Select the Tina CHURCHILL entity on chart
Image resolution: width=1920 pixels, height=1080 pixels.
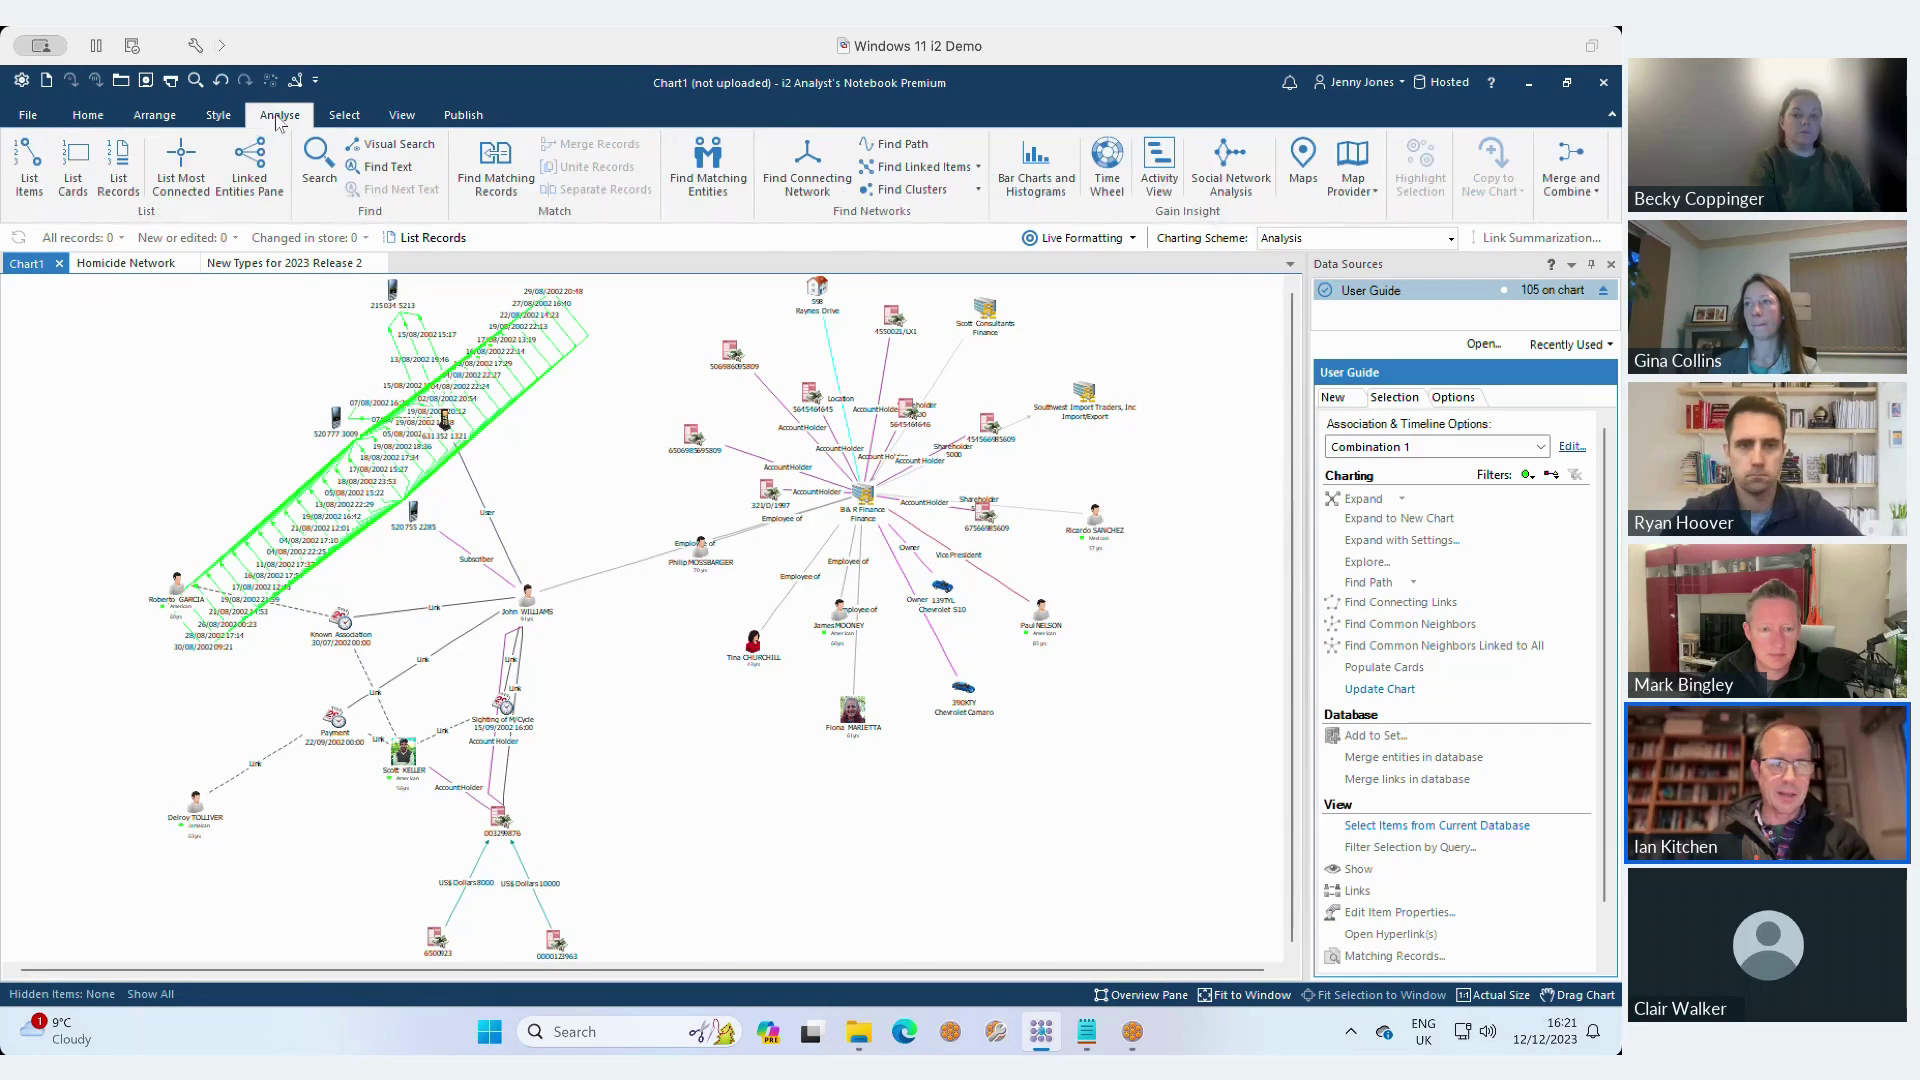coord(753,645)
